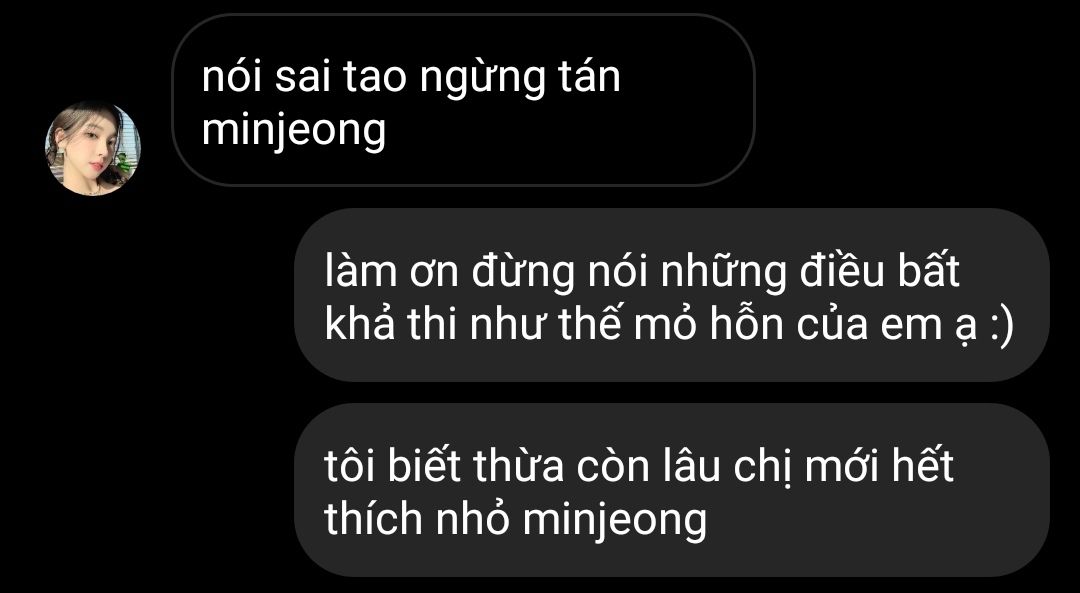Image resolution: width=1080 pixels, height=593 pixels.
Task: Click the word 'minjeong' in the received bubble
Action: pos(293,131)
